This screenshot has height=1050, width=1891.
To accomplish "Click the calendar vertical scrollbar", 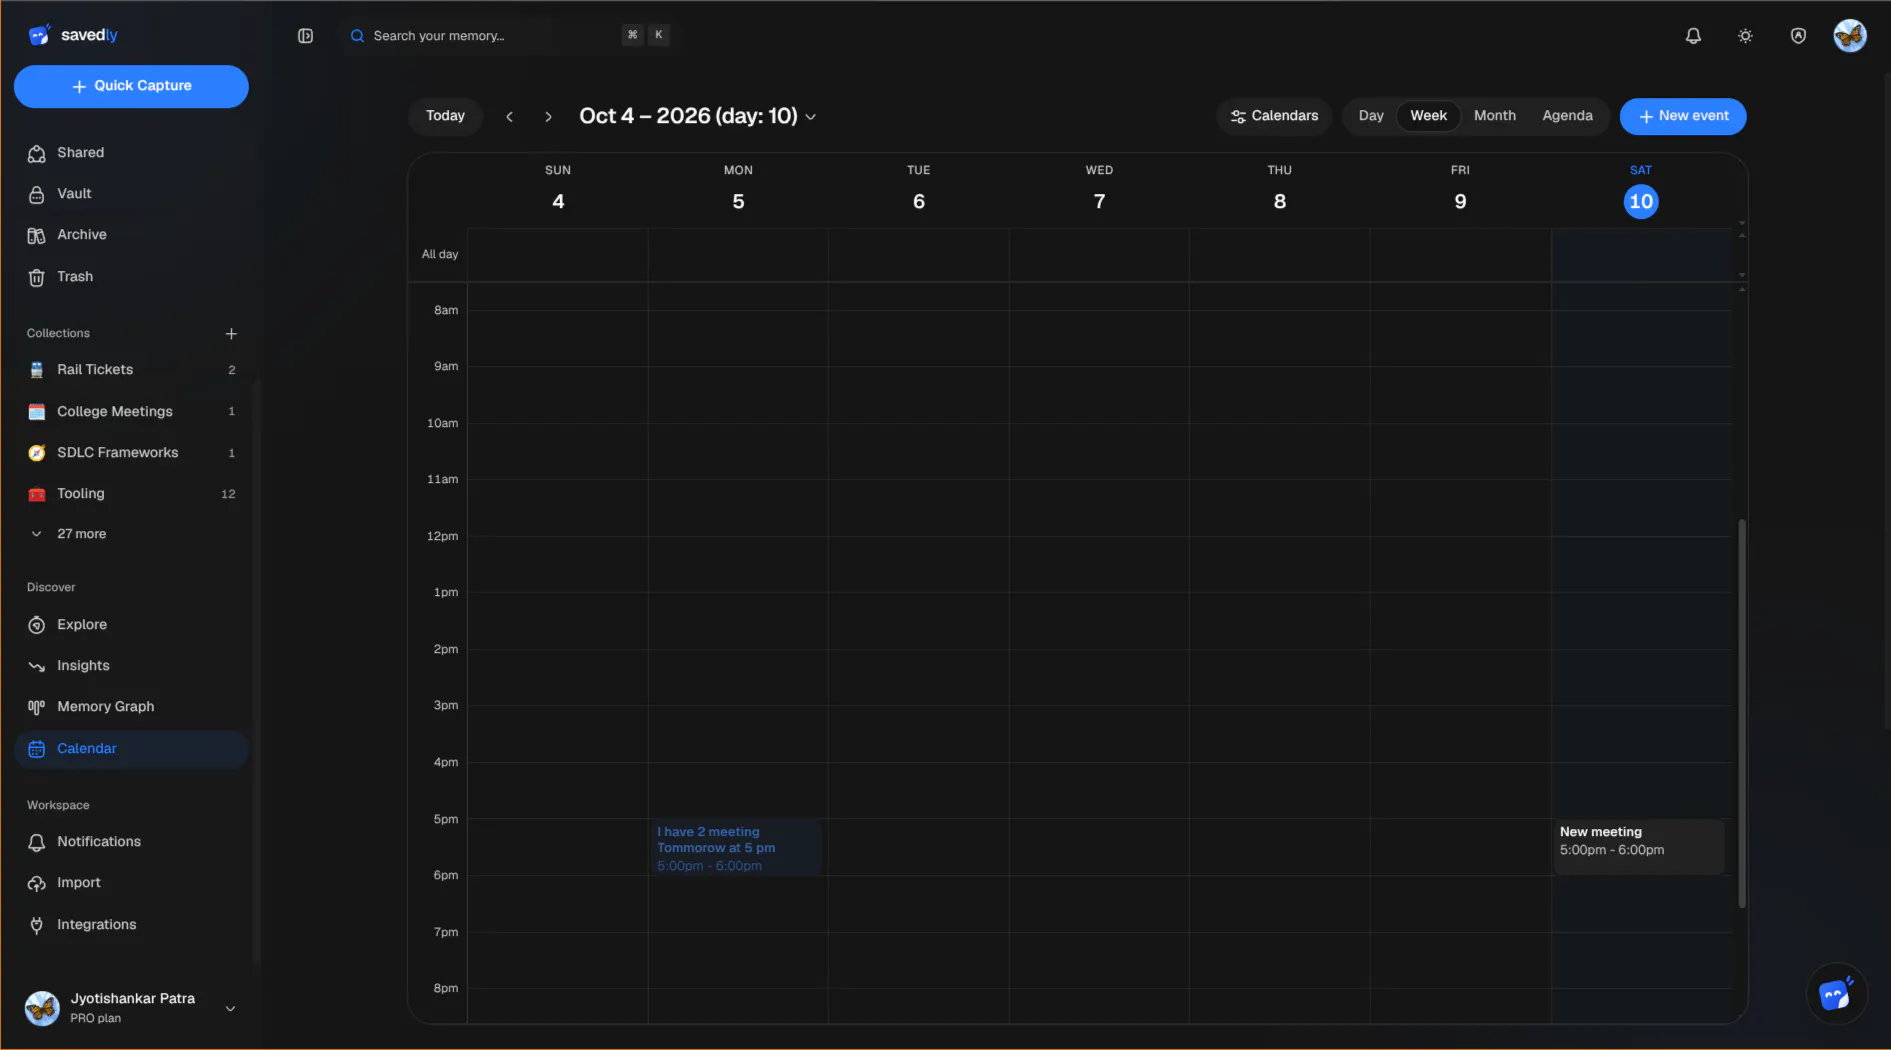I will (x=1742, y=713).
